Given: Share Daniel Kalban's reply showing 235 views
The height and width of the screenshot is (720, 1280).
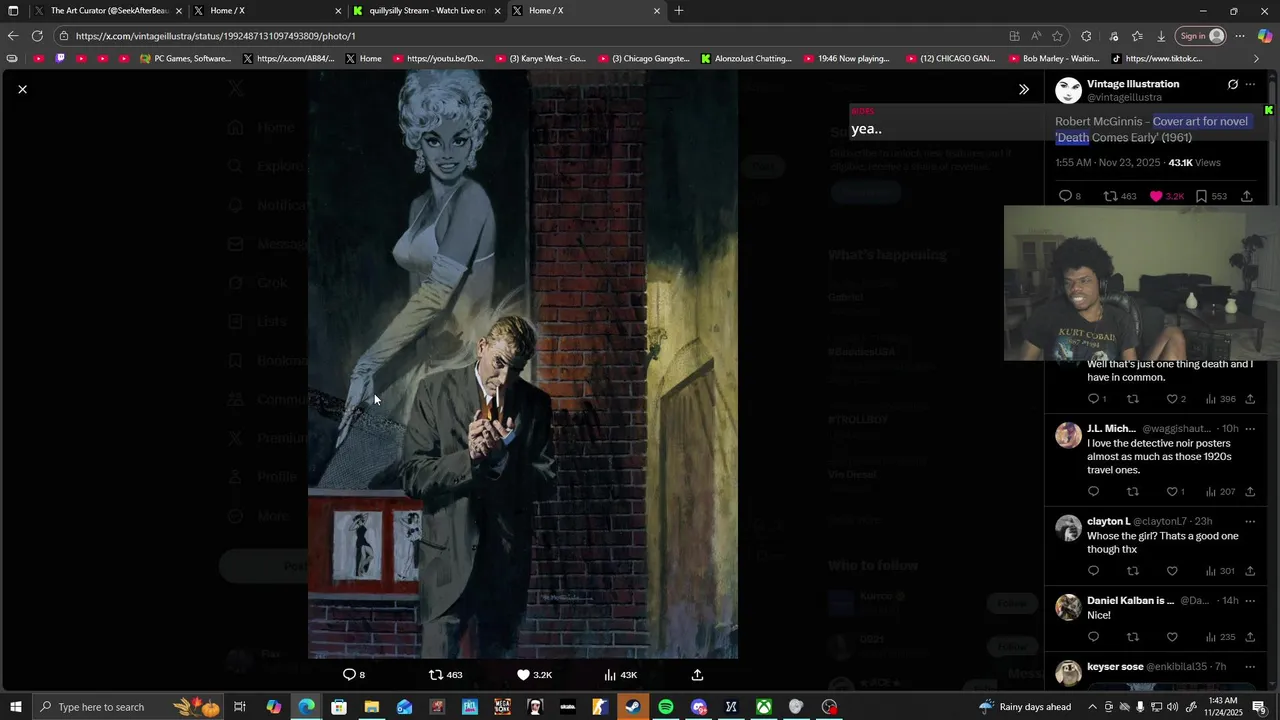Looking at the screenshot, I should tap(1250, 637).
